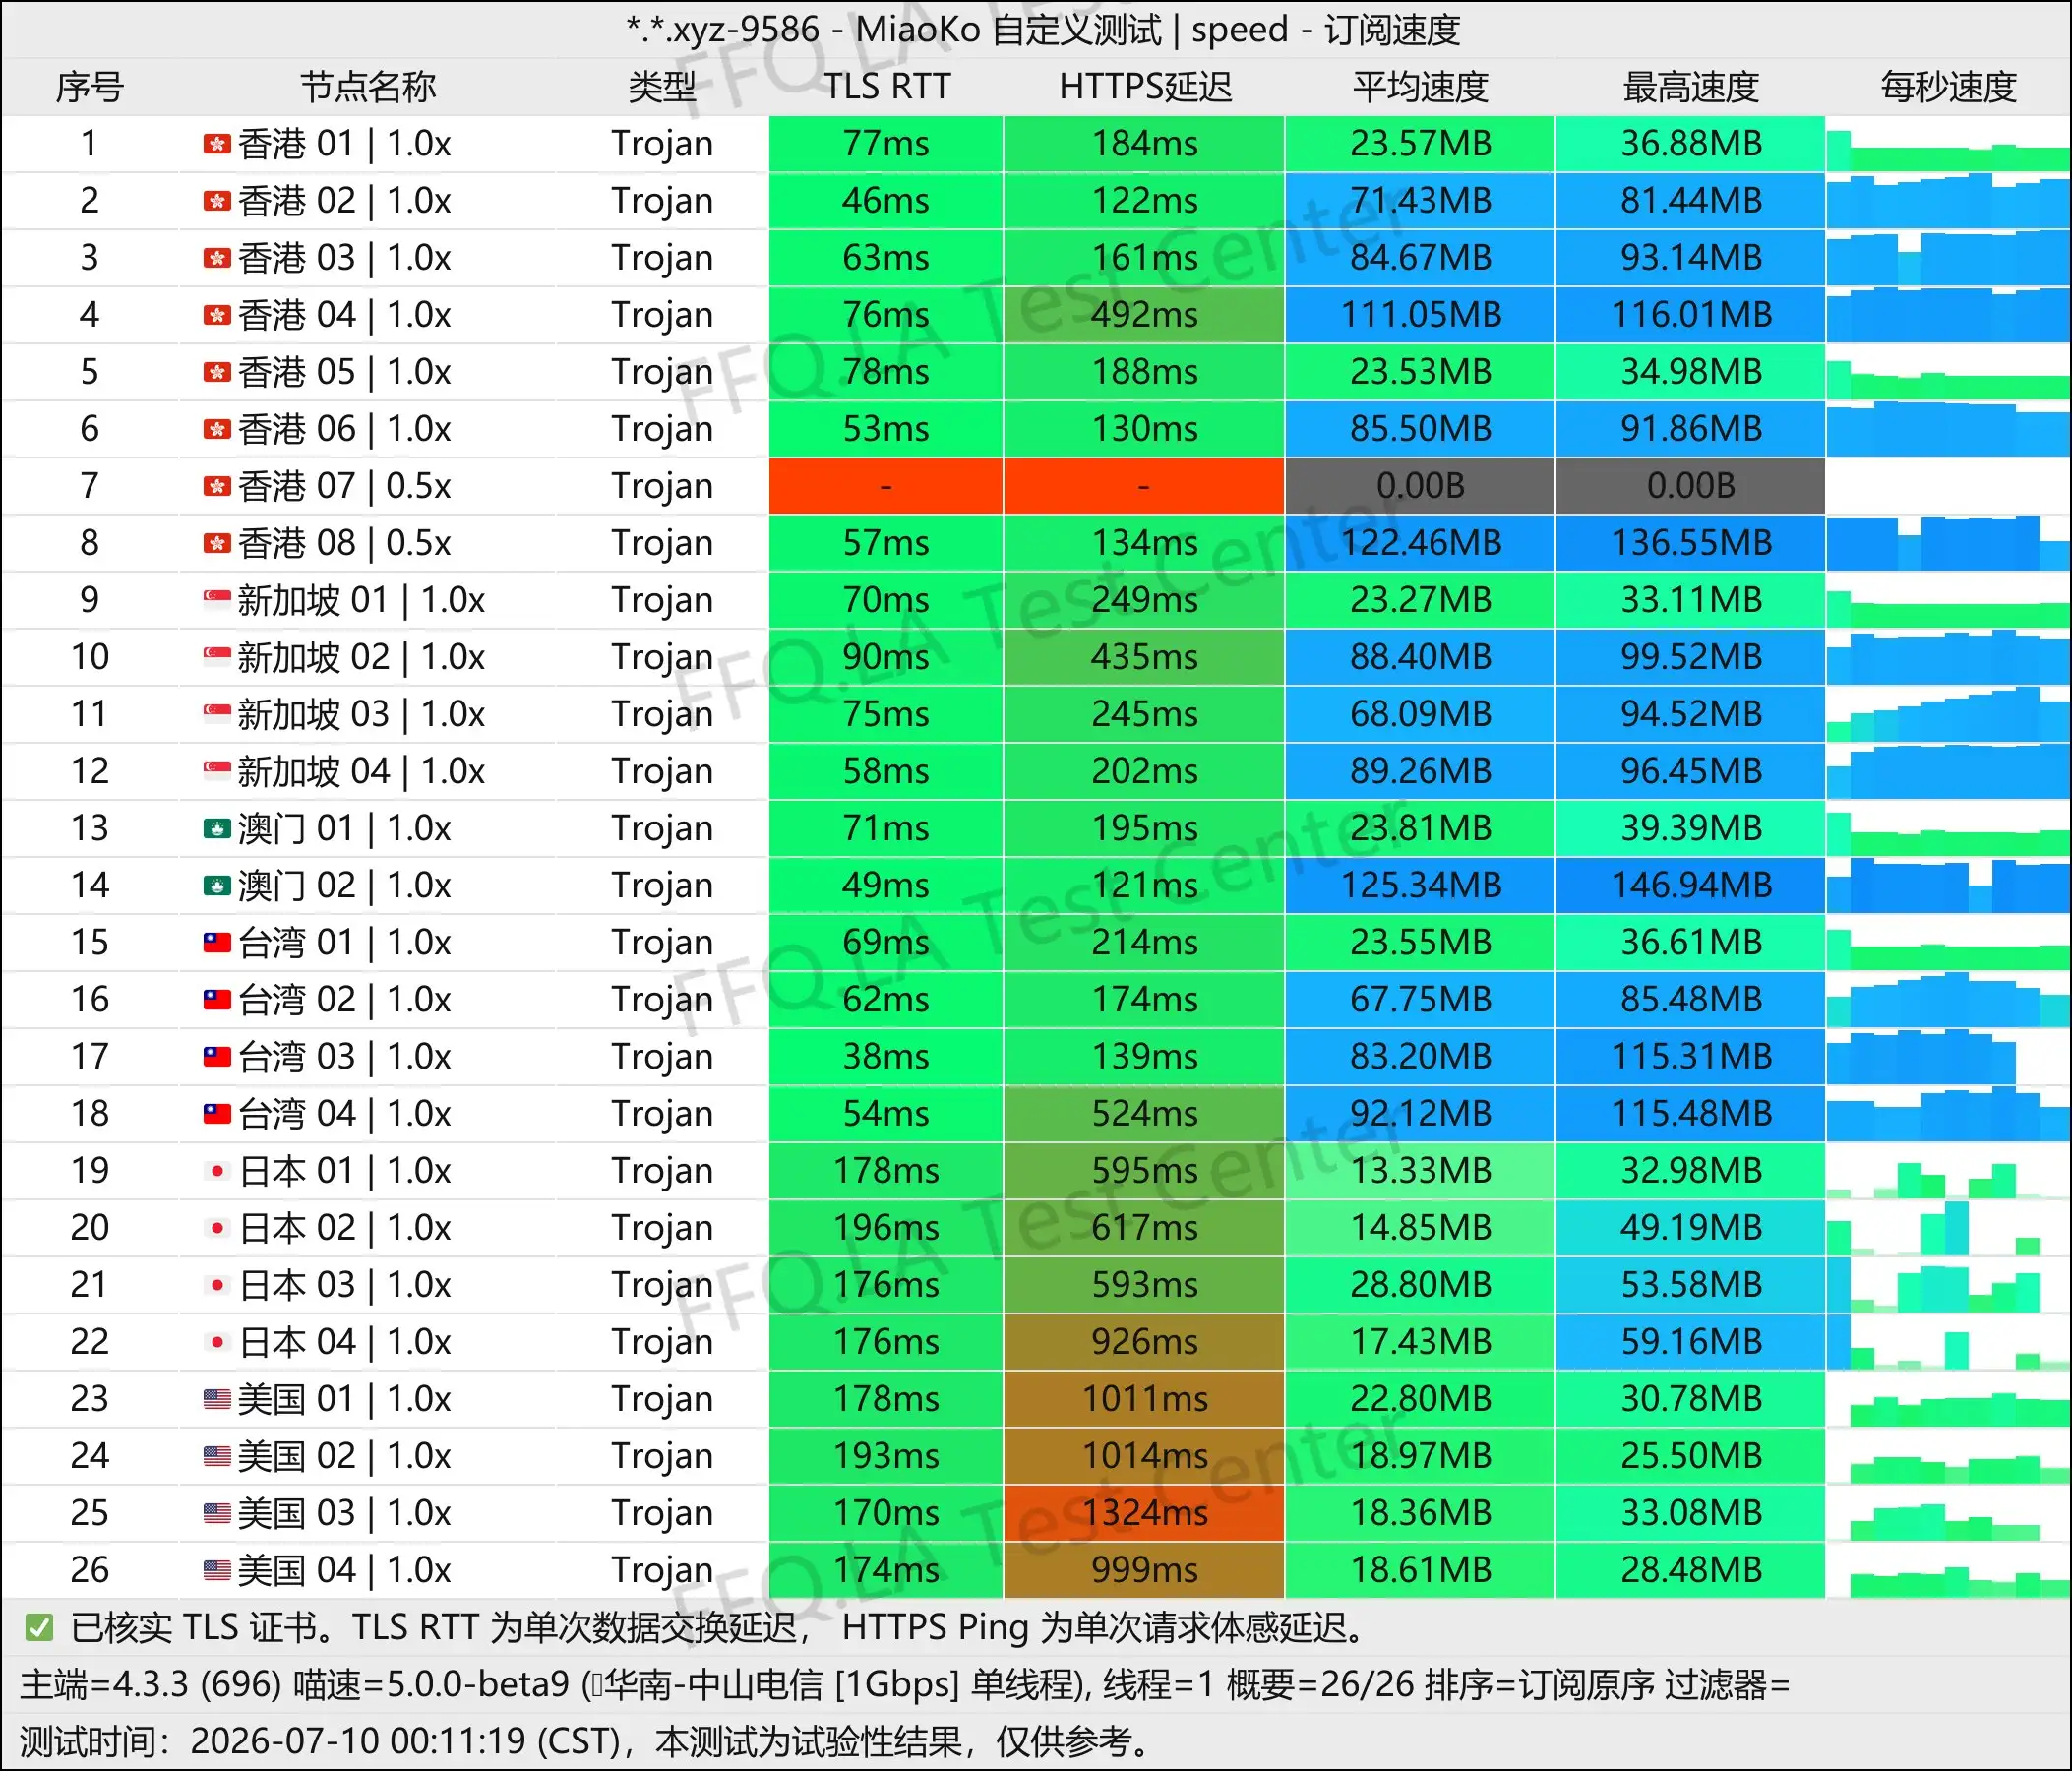Click the Singapore flag beside 新加坡 02
This screenshot has width=2072, height=1771.
tap(217, 657)
